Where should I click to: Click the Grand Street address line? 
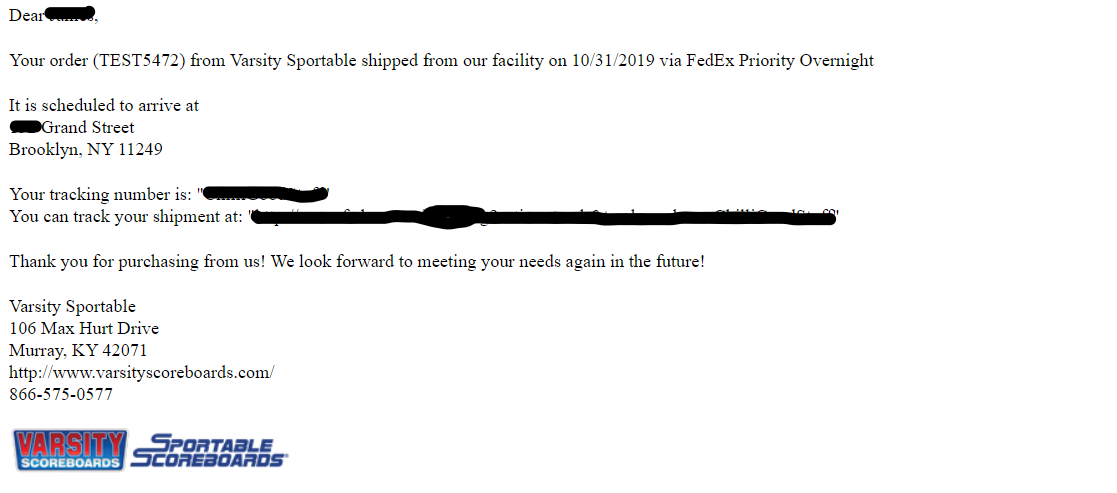(72, 128)
